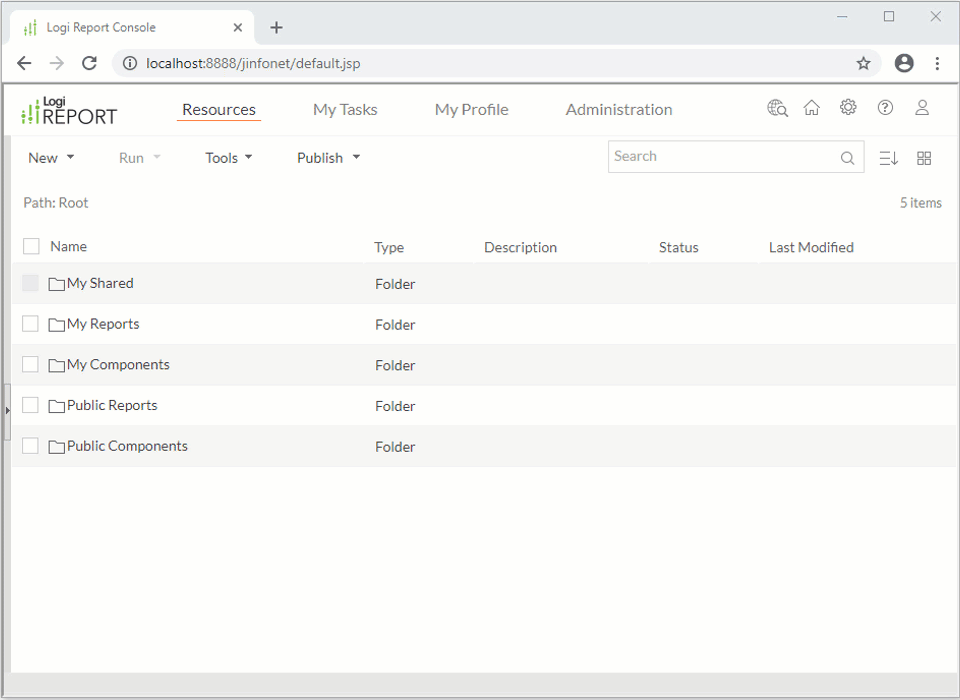Open the New dropdown menu
The width and height of the screenshot is (960, 700).
[50, 157]
